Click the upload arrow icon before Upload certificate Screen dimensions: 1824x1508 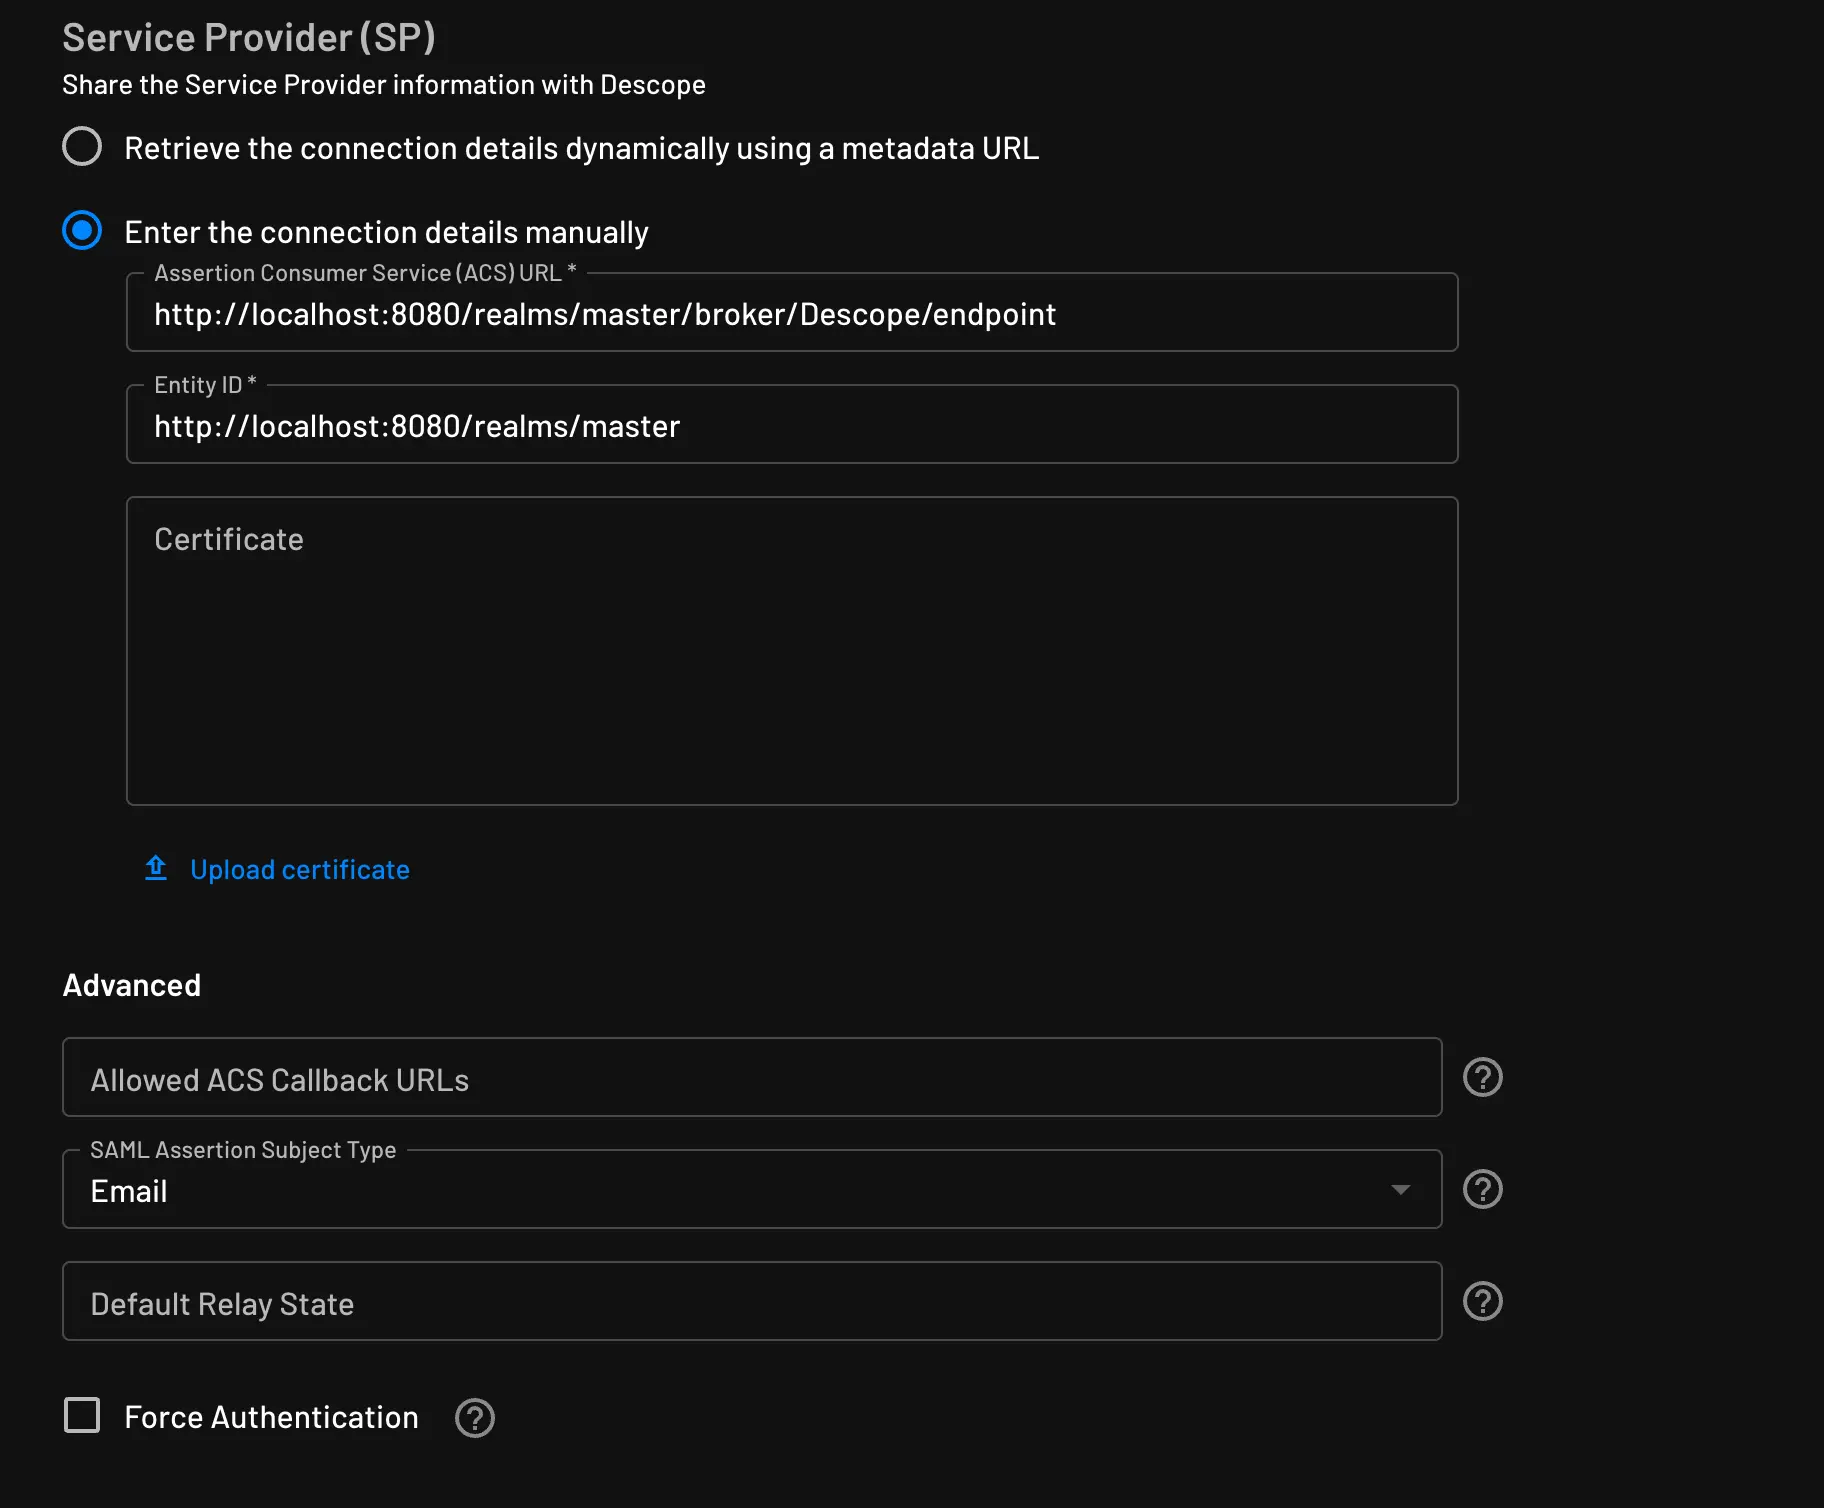(x=156, y=868)
